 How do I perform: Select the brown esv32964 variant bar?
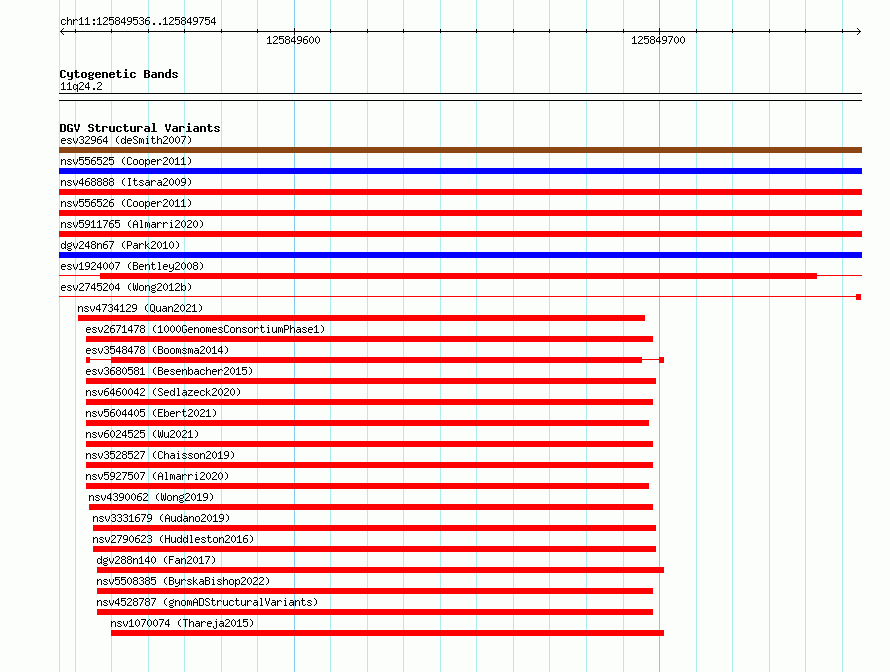pyautogui.click(x=460, y=150)
